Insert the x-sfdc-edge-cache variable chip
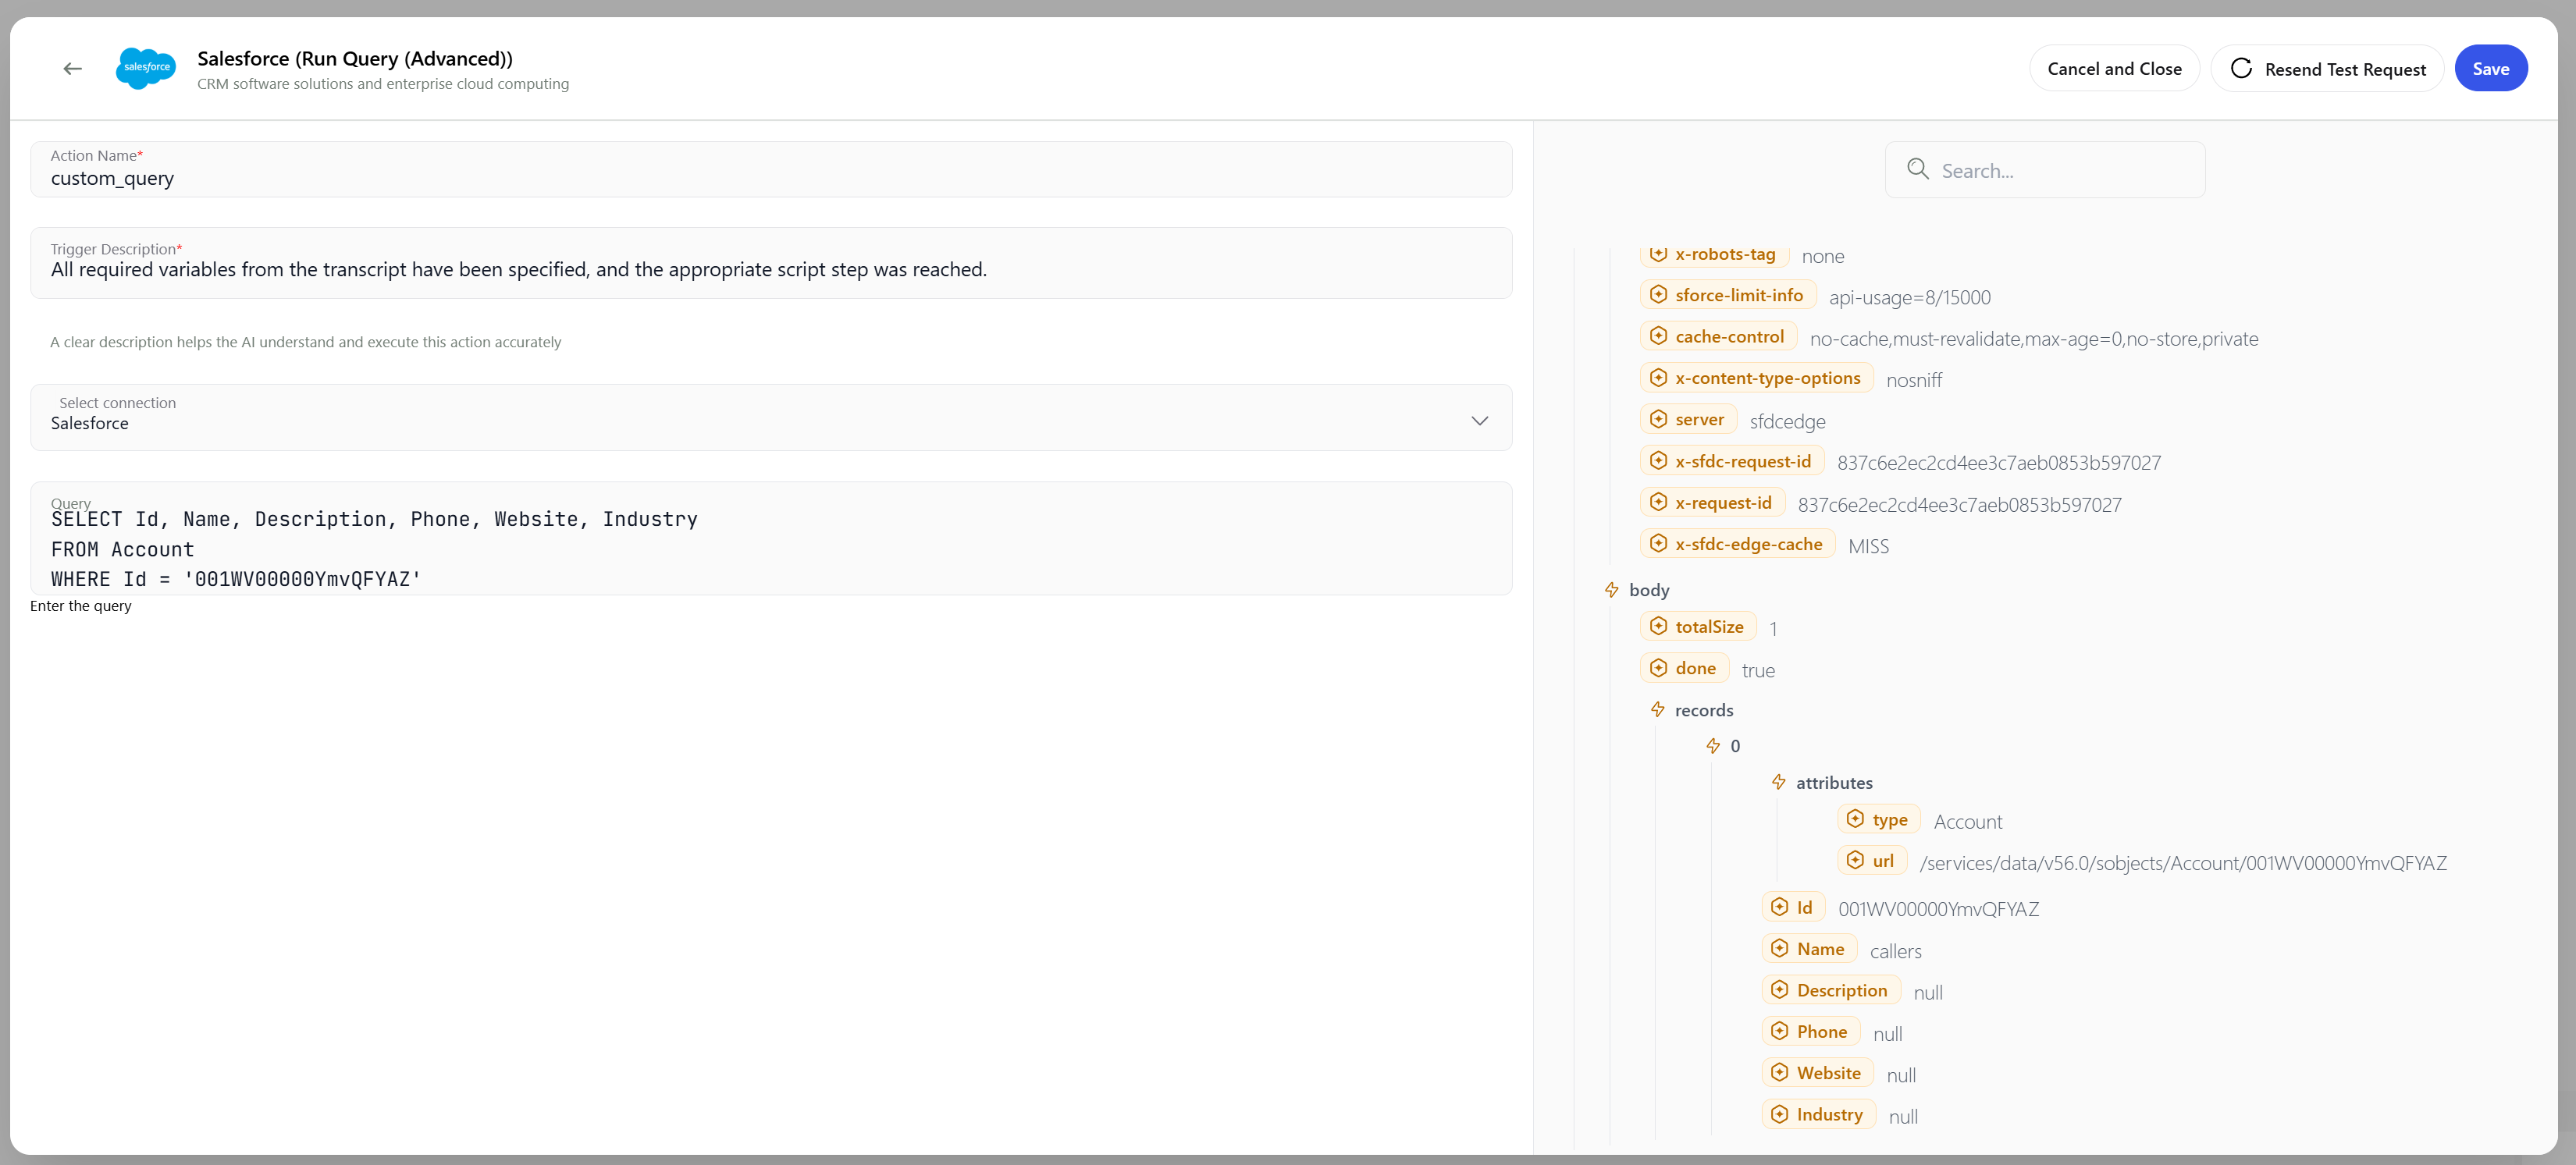Image resolution: width=2576 pixels, height=1165 pixels. tap(1737, 544)
